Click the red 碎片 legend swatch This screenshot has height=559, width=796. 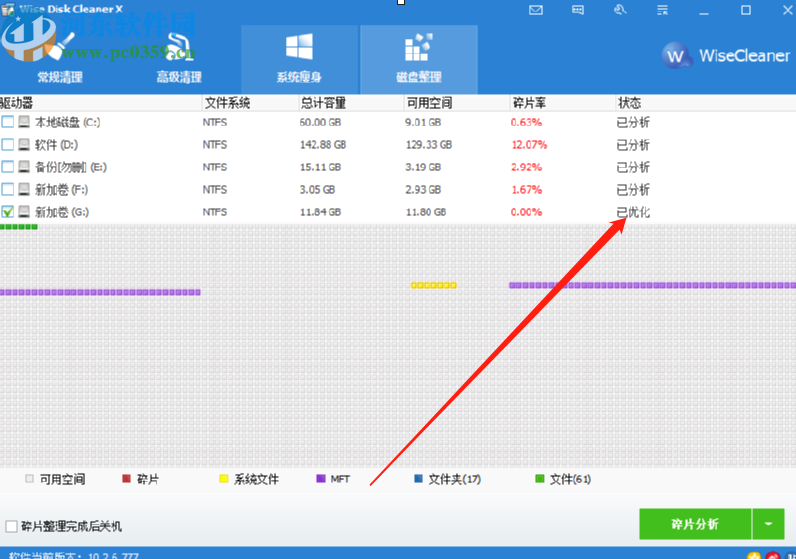pos(126,479)
